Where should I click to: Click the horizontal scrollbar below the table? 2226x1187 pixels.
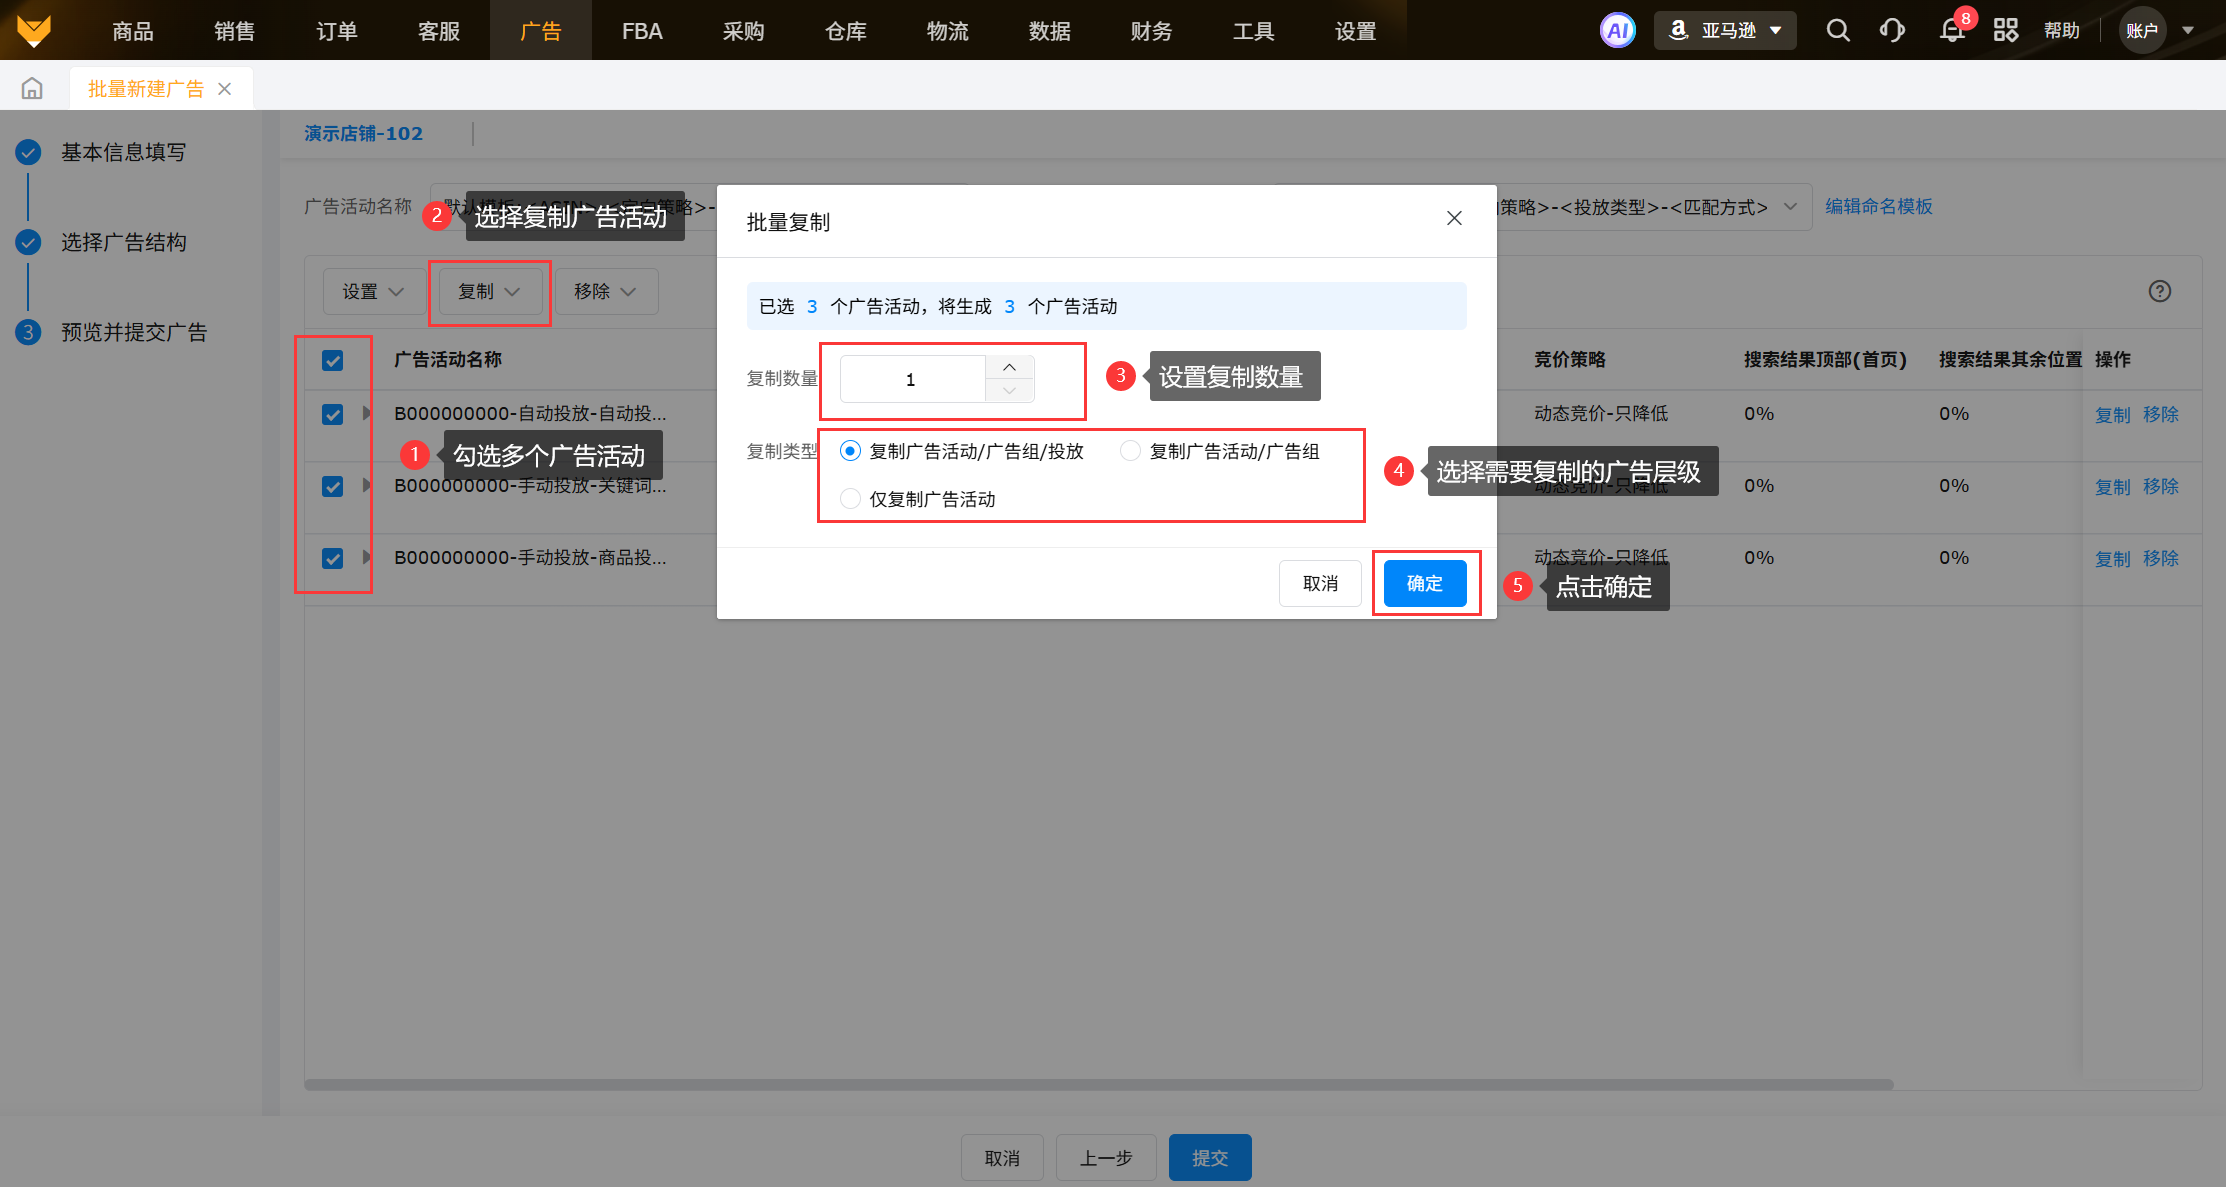(x=1098, y=1084)
